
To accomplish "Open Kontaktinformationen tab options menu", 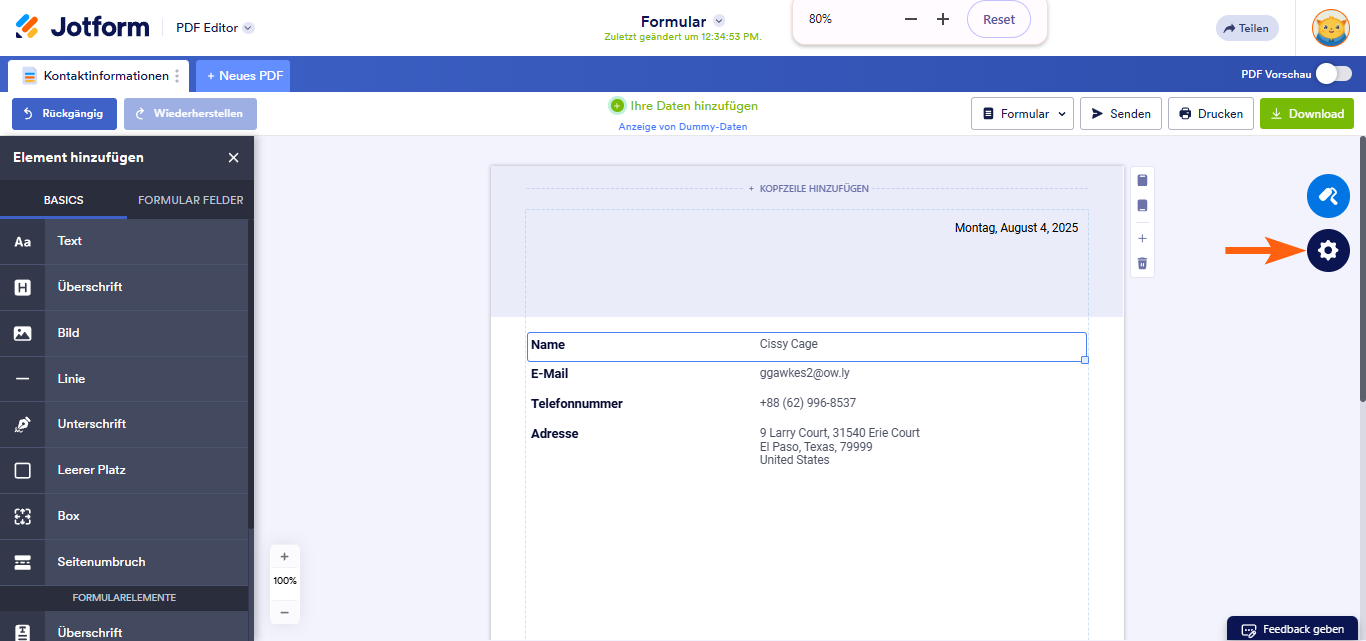I will (x=178, y=76).
